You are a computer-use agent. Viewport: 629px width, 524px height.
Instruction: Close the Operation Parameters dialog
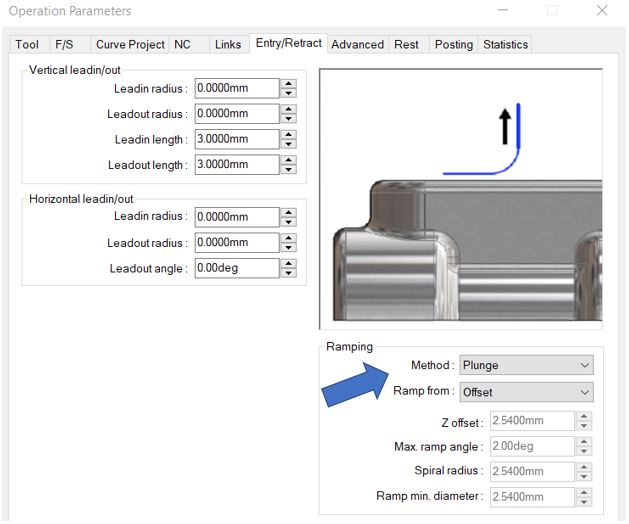pos(602,10)
